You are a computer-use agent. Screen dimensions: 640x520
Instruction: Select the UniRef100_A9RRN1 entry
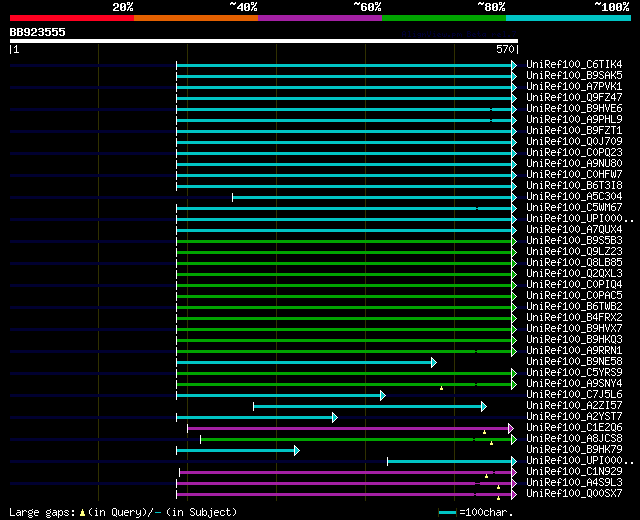tap(574, 351)
